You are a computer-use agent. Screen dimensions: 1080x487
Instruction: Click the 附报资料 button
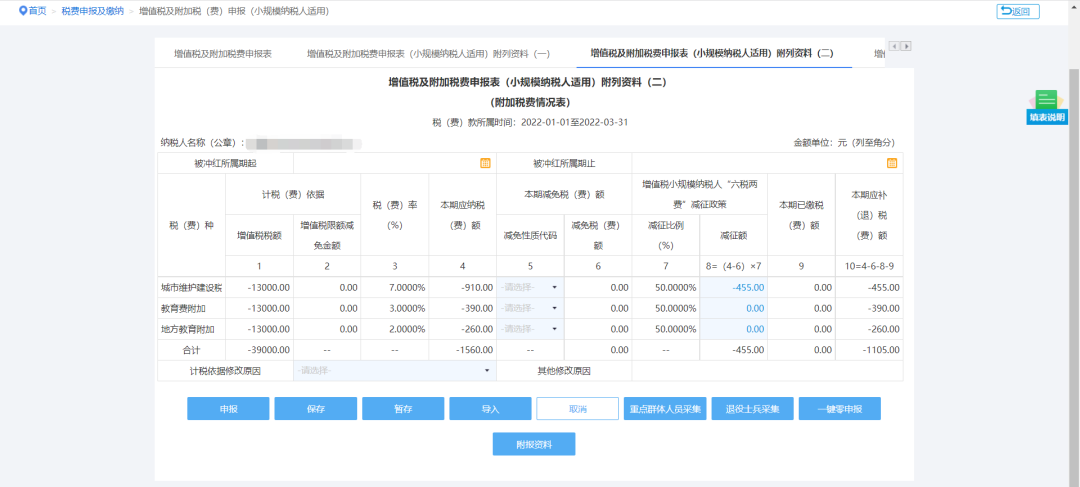[x=534, y=444]
